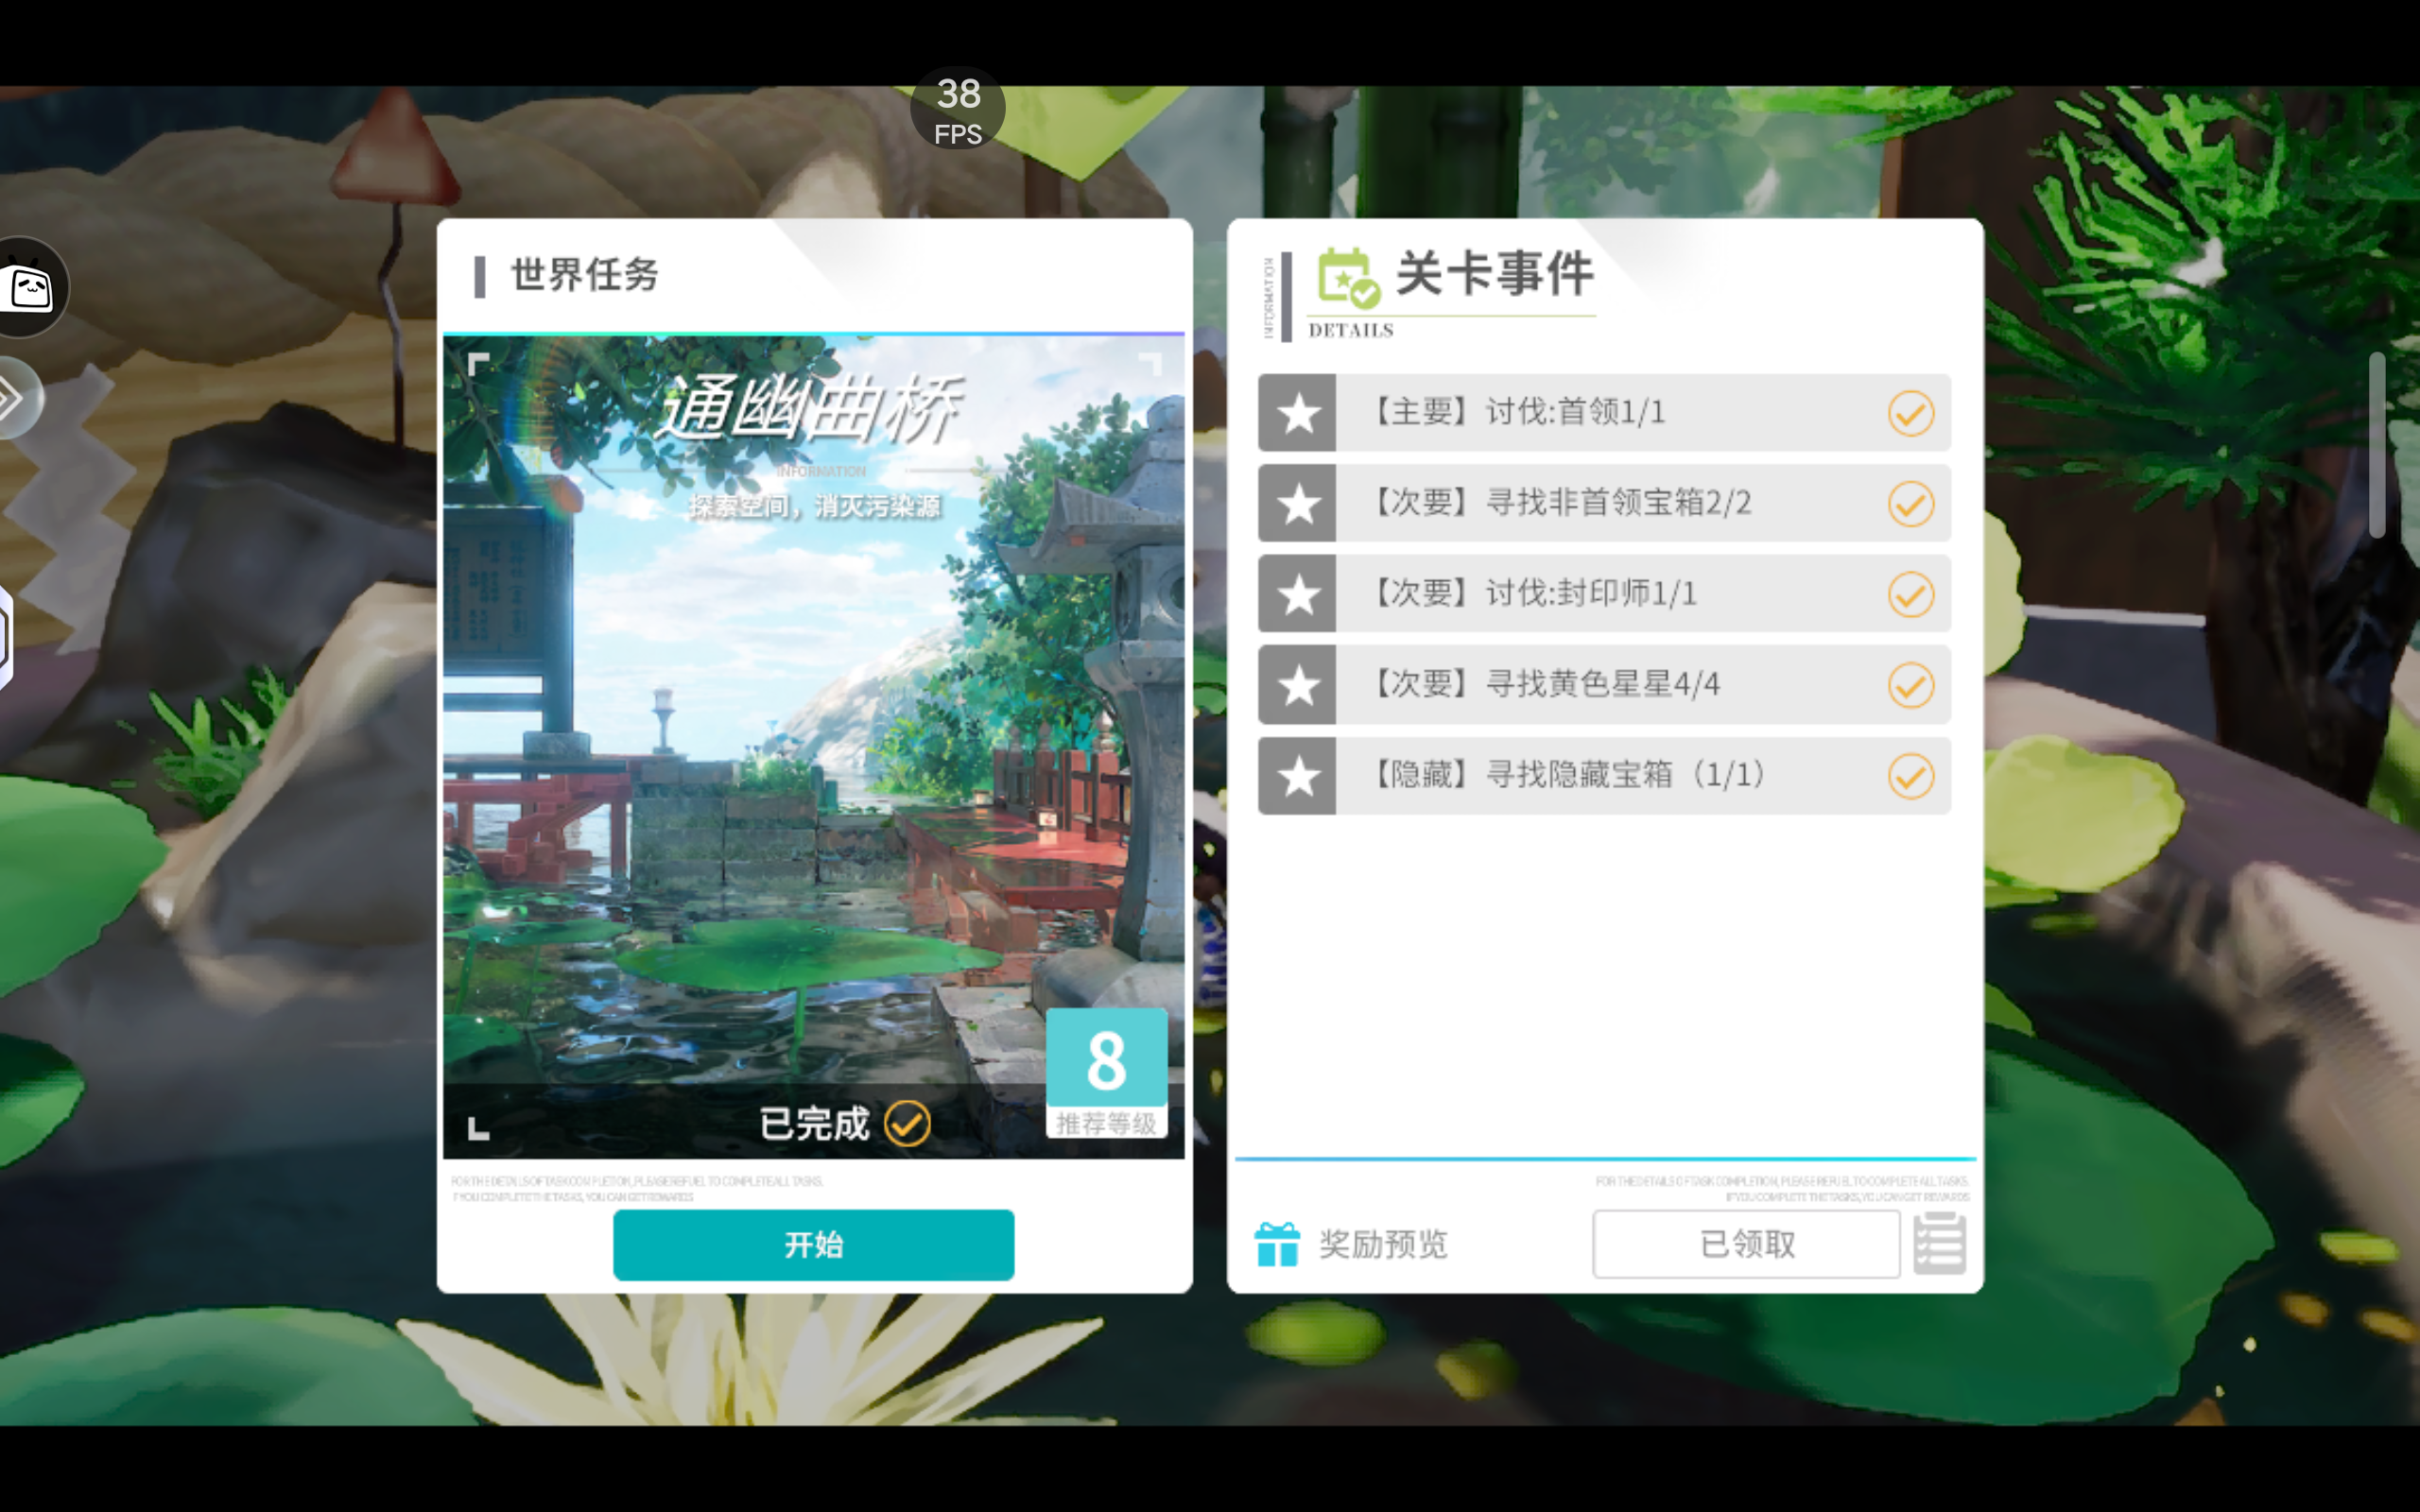The width and height of the screenshot is (2420, 1512).
Task: Click star icon for 寻找非首领宝箱2/2 task
Action: tap(1298, 504)
